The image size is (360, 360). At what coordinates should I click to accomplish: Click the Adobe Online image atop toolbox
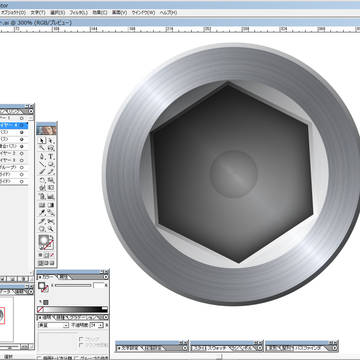(46, 130)
